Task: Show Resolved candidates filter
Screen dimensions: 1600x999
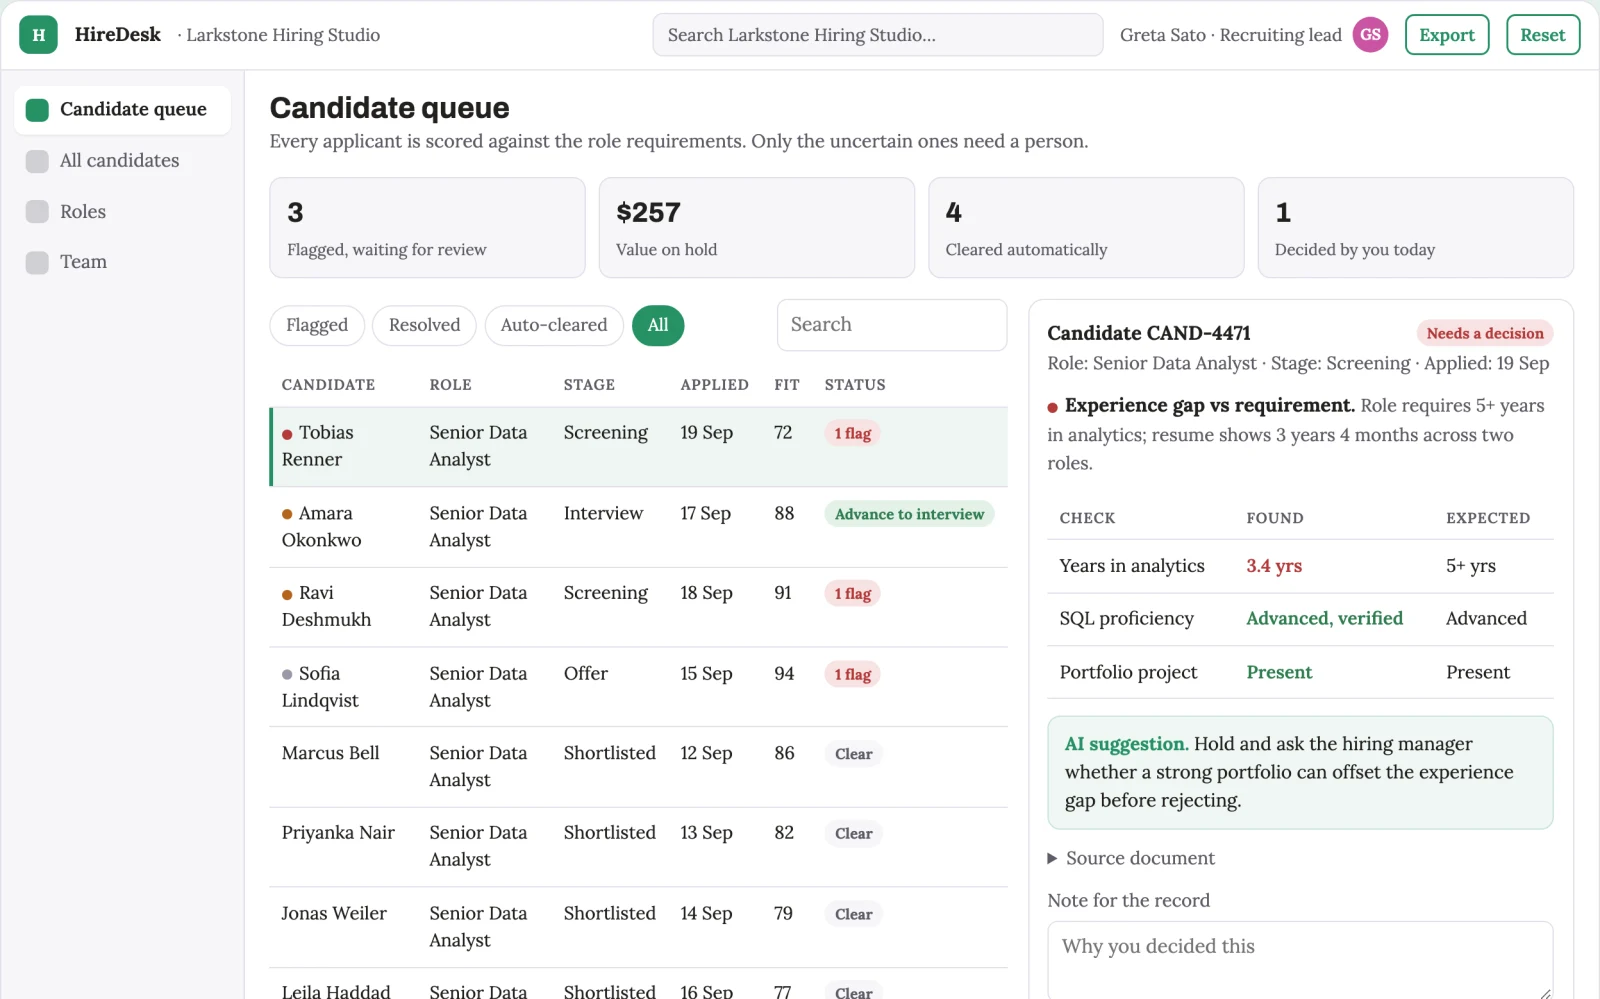Action: tap(424, 325)
